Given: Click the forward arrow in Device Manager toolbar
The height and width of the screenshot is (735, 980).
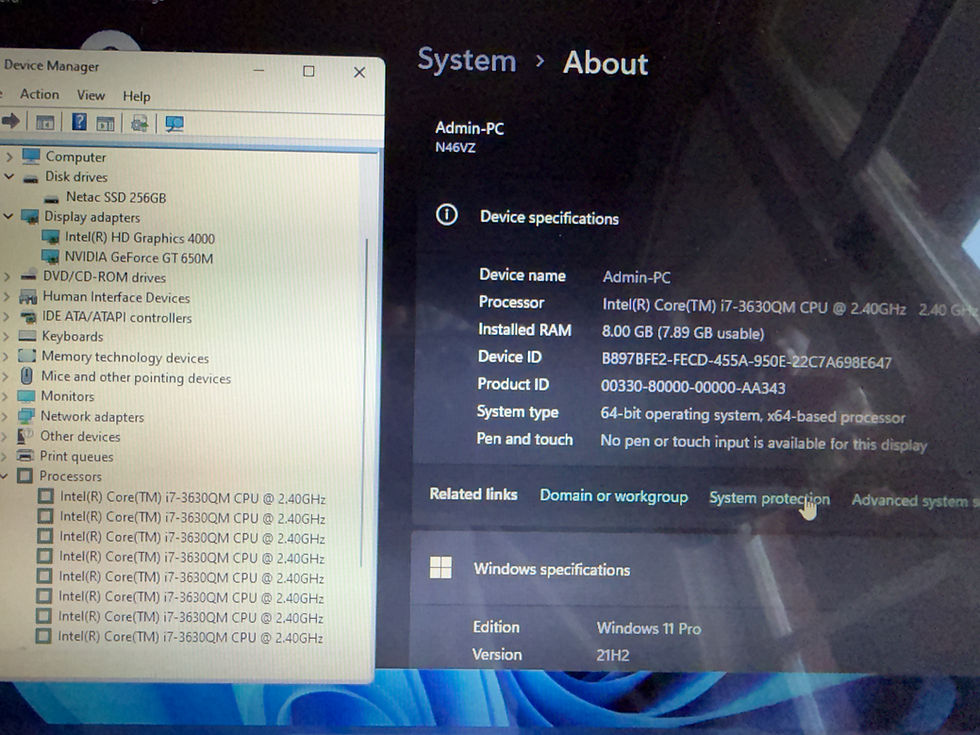Looking at the screenshot, I should (11, 121).
